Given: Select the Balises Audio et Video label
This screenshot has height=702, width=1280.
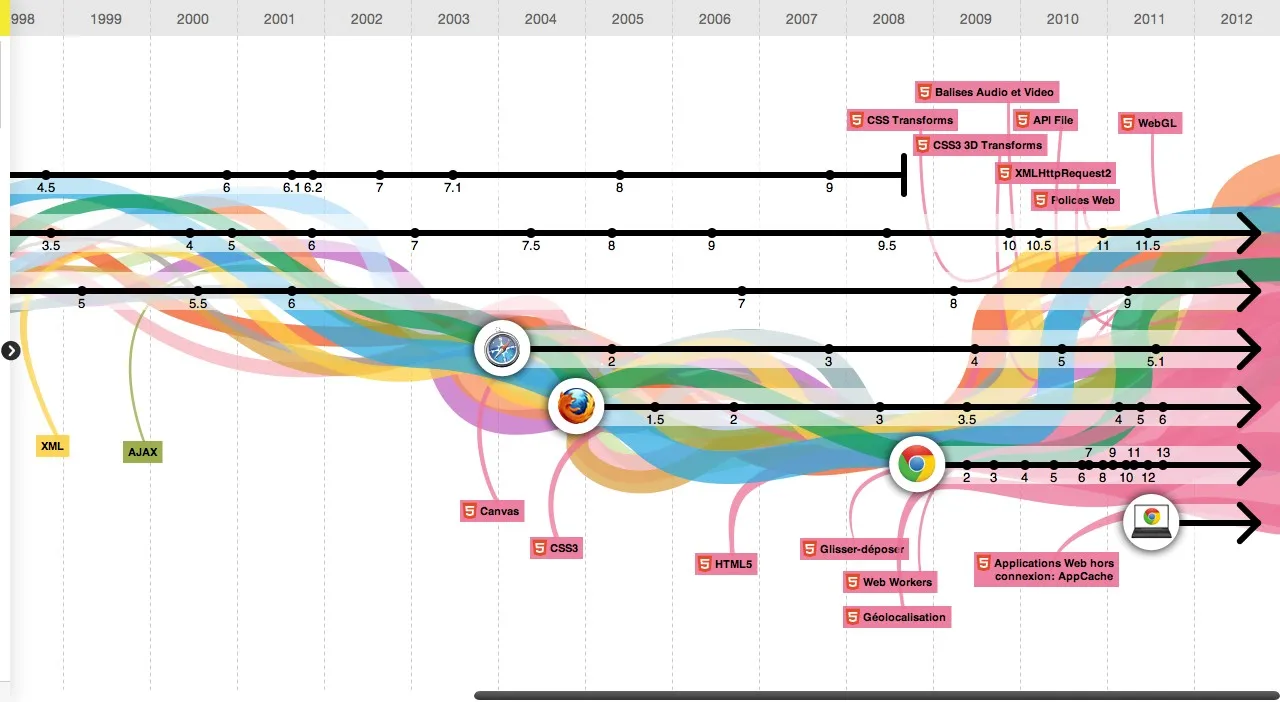Looking at the screenshot, I should tap(987, 92).
